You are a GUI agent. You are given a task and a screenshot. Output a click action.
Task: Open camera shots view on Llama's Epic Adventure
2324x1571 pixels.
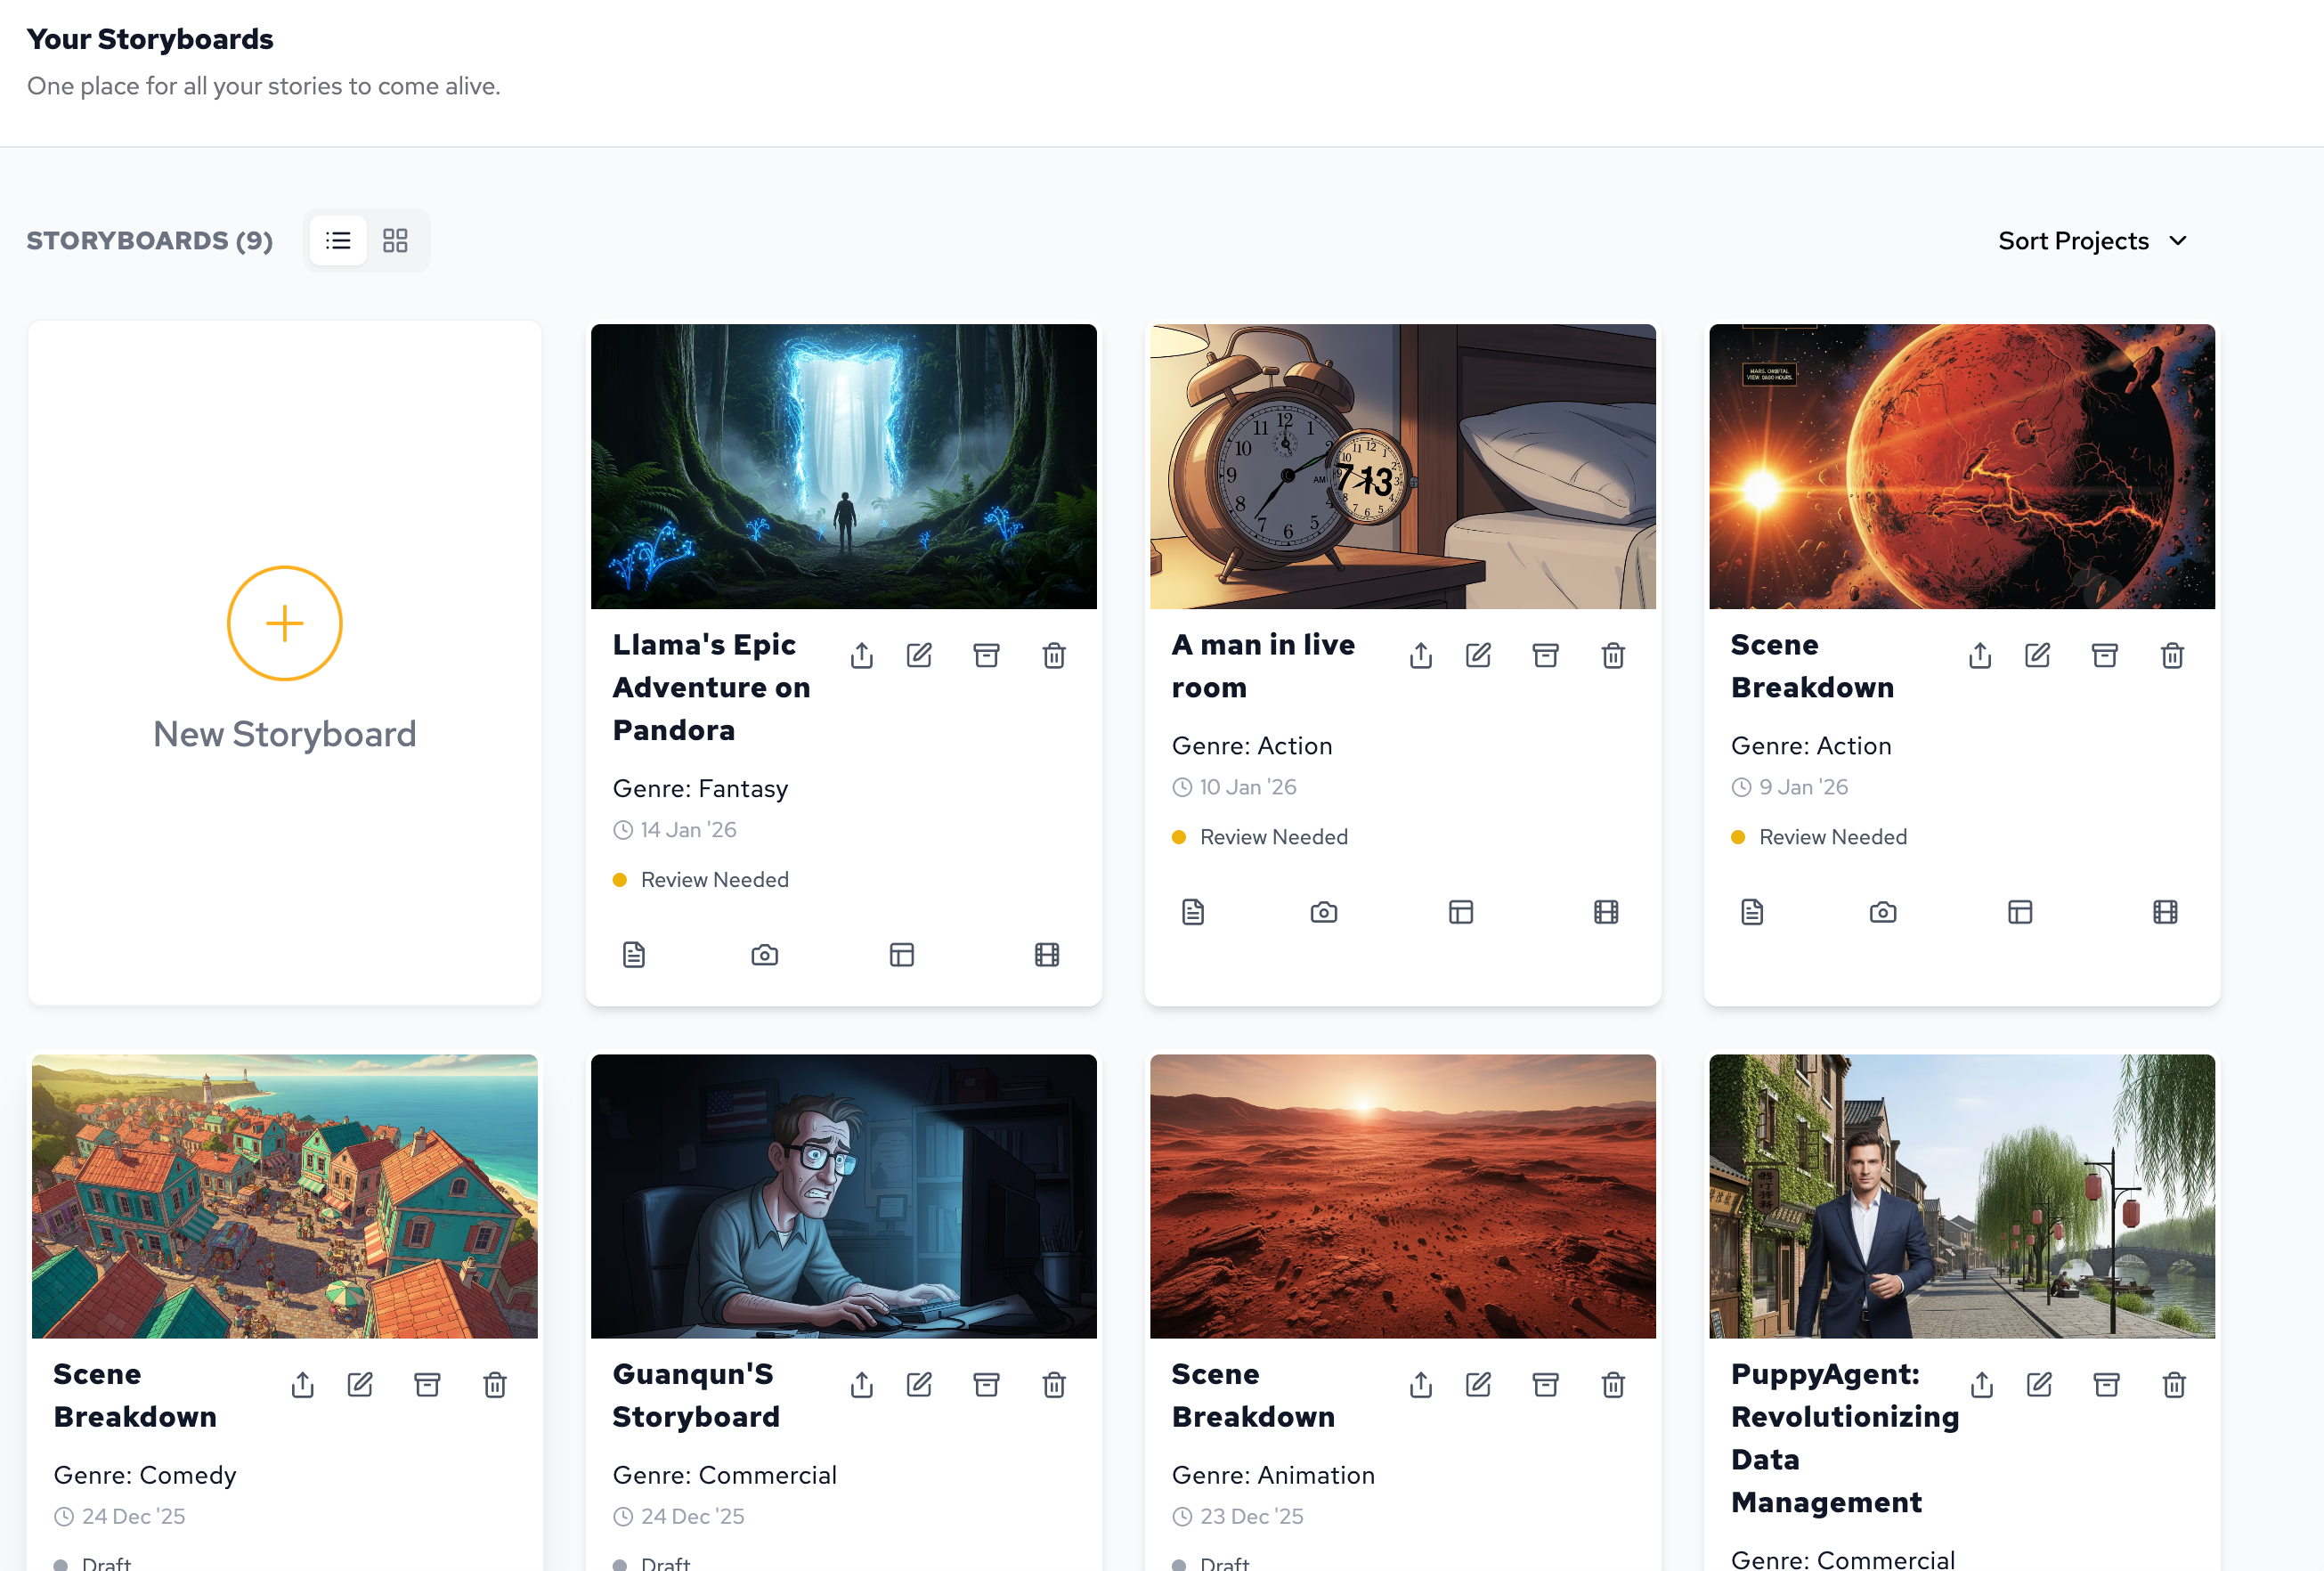[x=764, y=954]
